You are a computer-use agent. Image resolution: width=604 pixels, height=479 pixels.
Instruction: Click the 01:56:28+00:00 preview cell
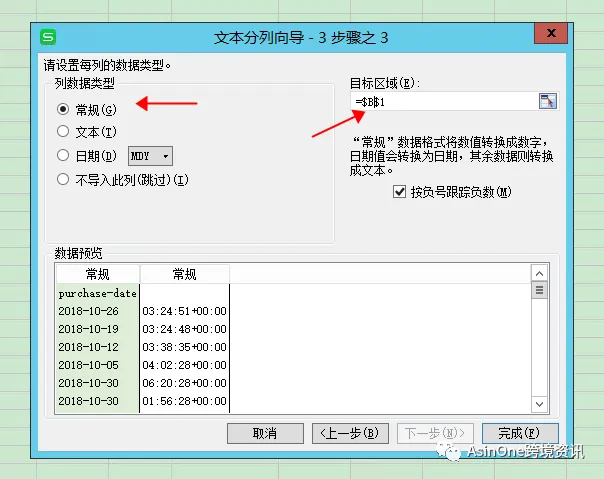click(185, 401)
